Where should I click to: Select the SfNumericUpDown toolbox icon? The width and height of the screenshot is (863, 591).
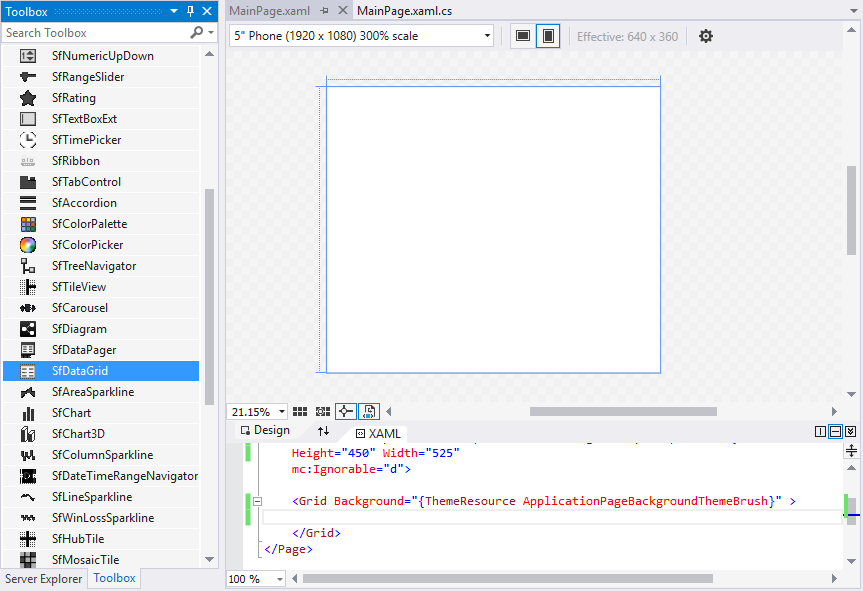[28, 56]
